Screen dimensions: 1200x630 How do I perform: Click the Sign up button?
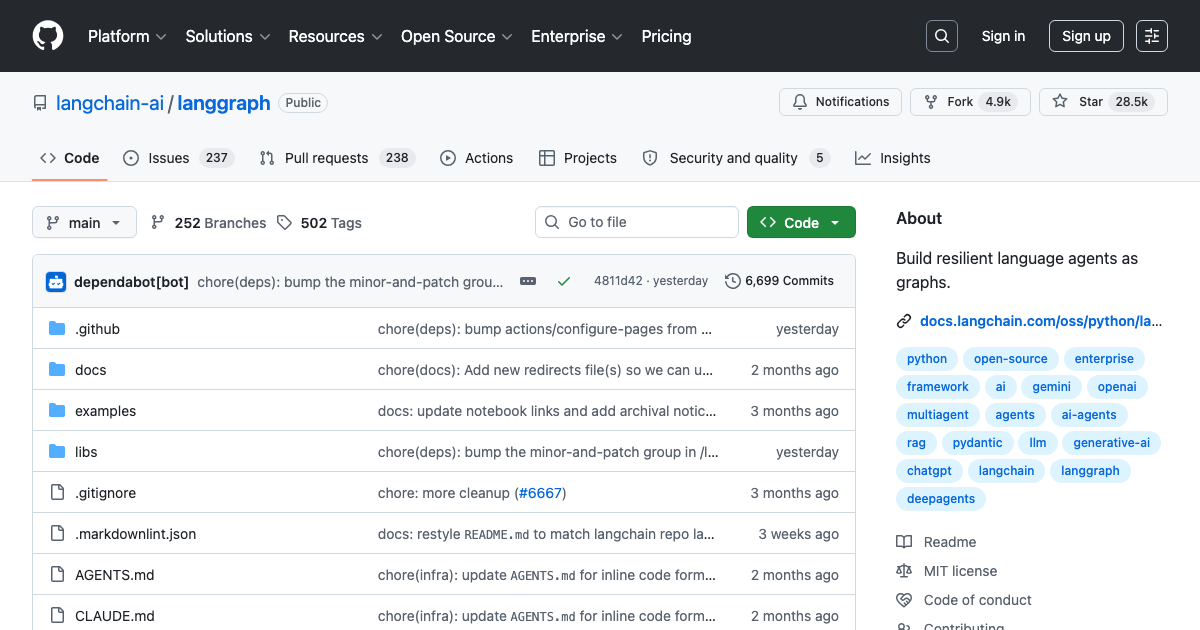[x=1086, y=35]
